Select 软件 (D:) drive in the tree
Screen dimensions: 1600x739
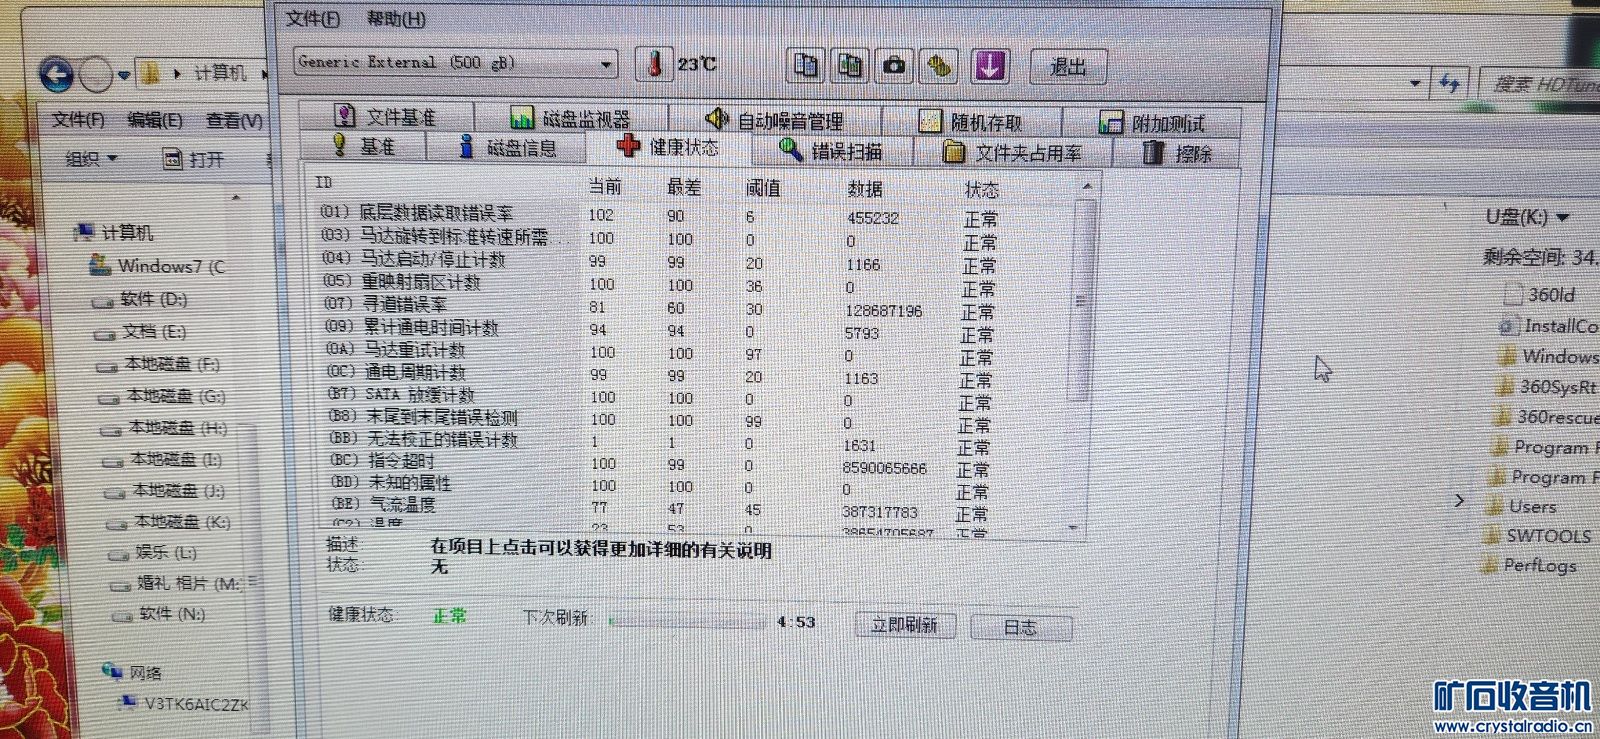[x=141, y=299]
